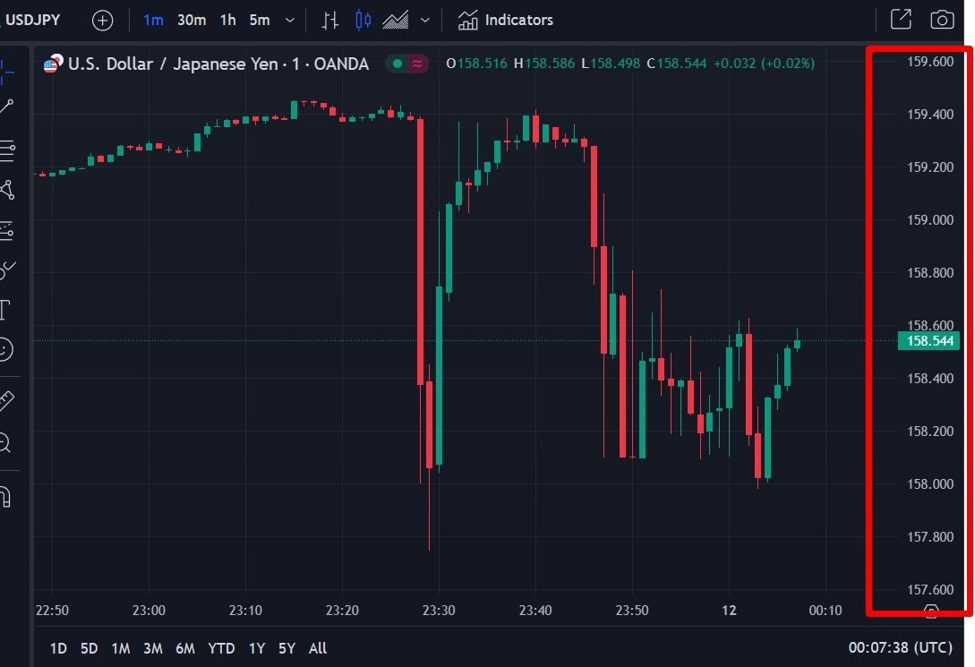Switch to the 1h timeframe
The width and height of the screenshot is (975, 667).
pyautogui.click(x=228, y=20)
